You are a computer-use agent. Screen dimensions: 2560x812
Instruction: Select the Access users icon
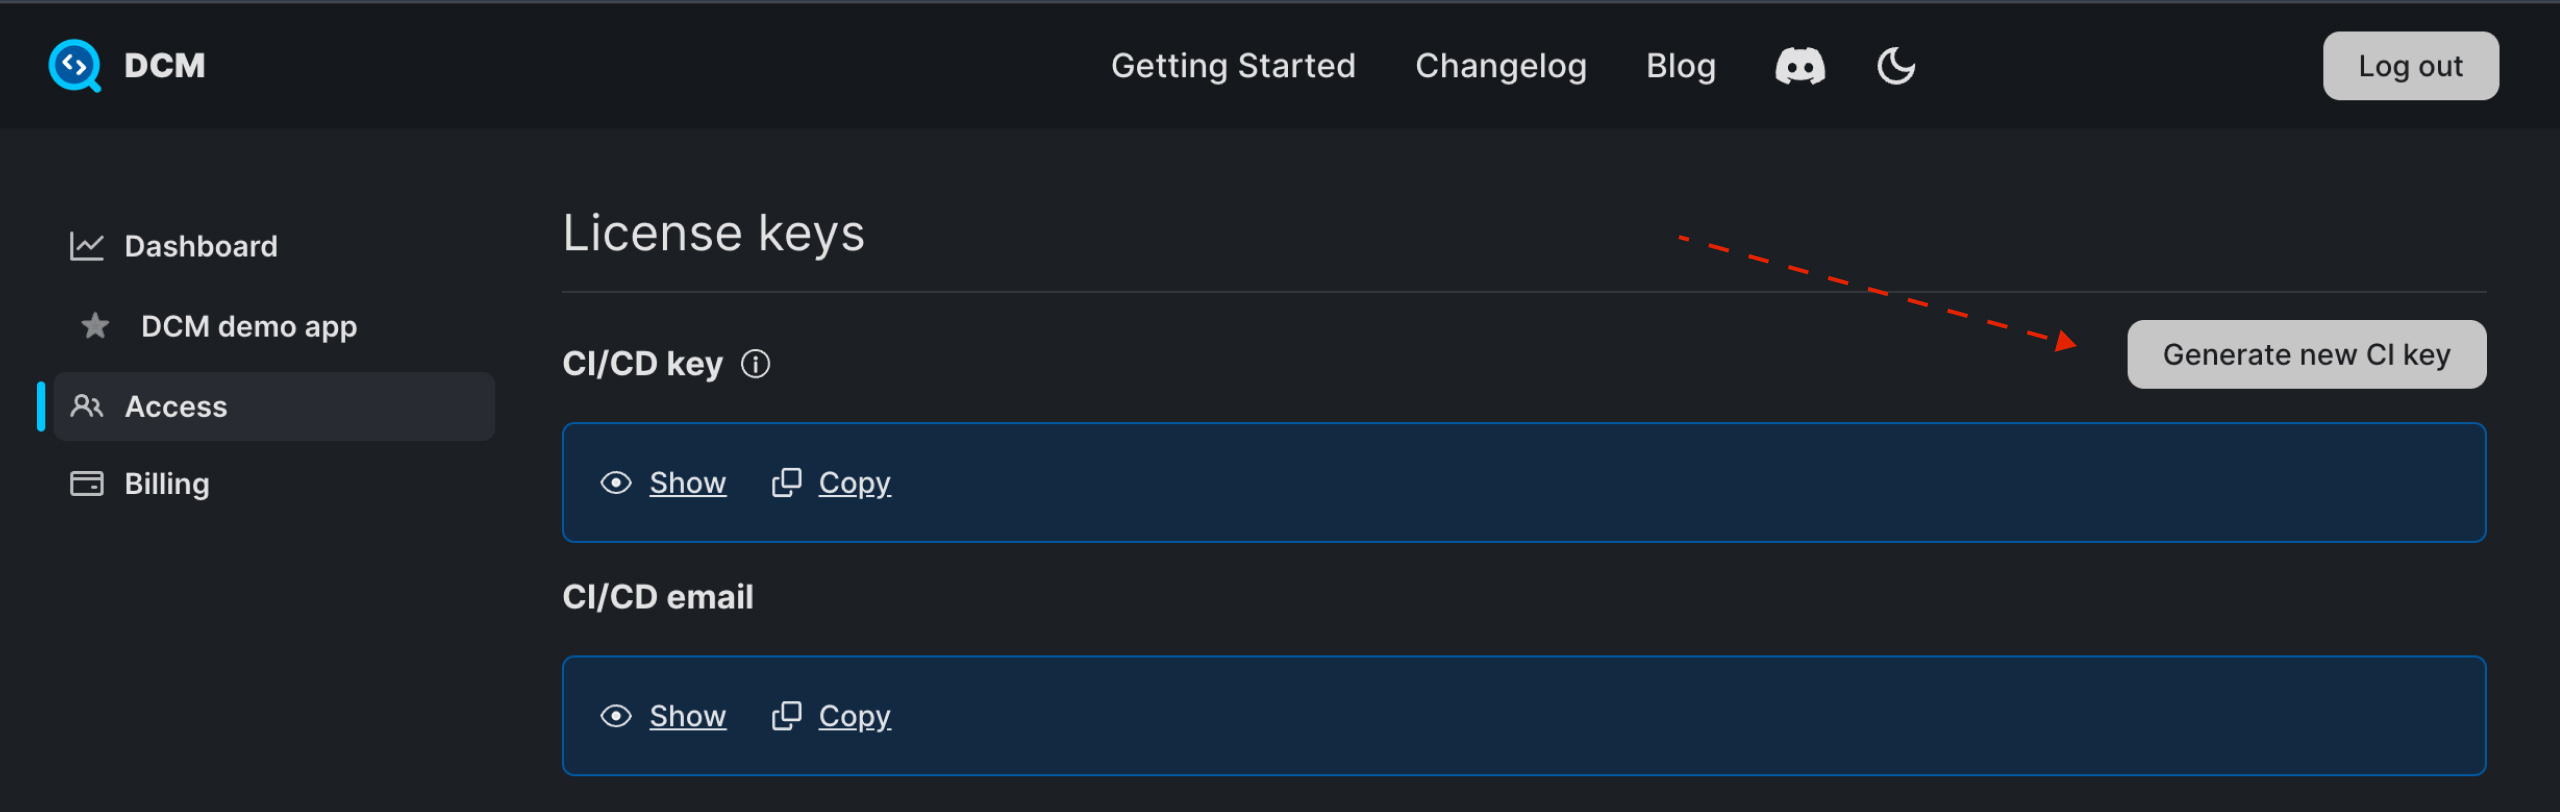(x=88, y=406)
